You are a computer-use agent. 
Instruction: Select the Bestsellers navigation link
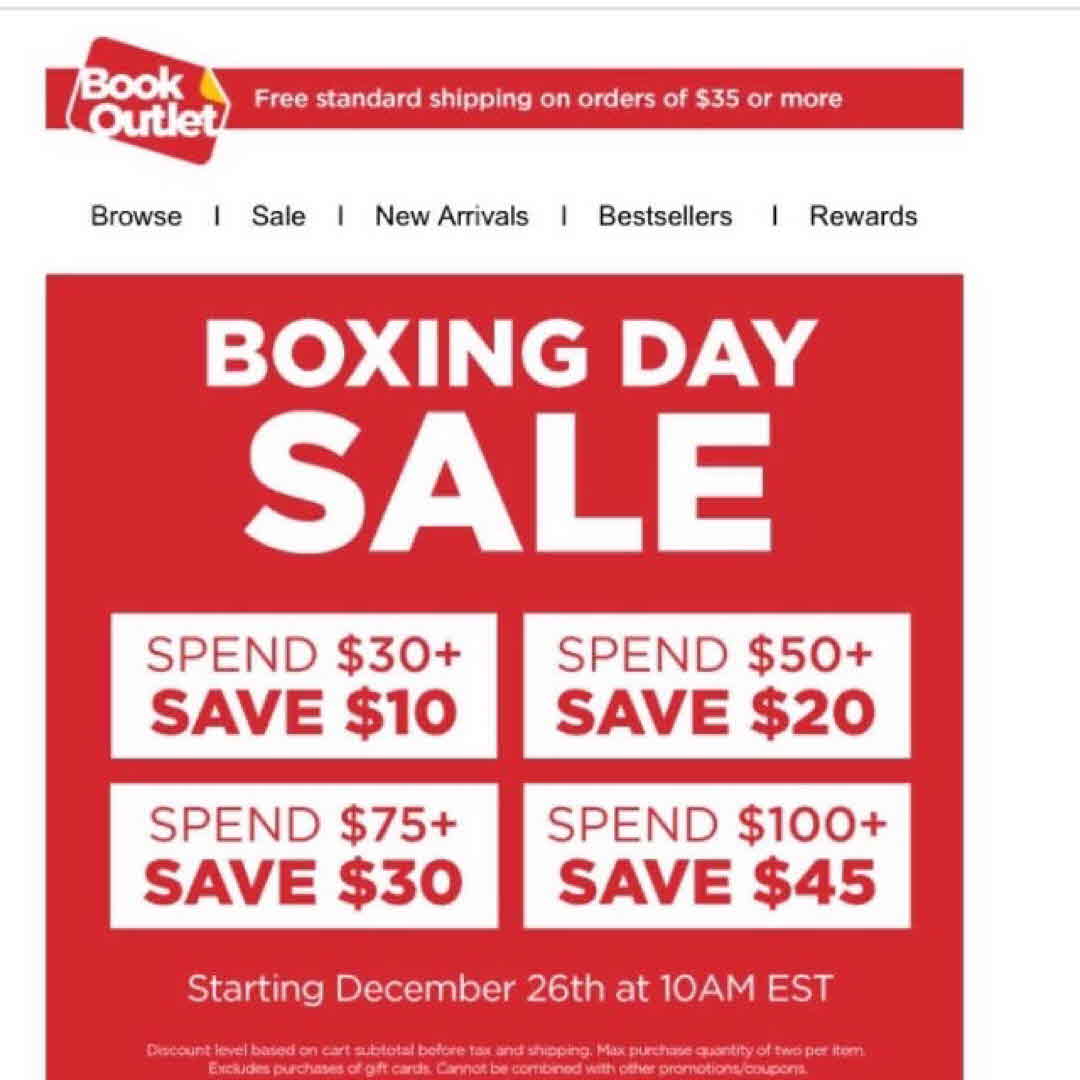tap(665, 216)
